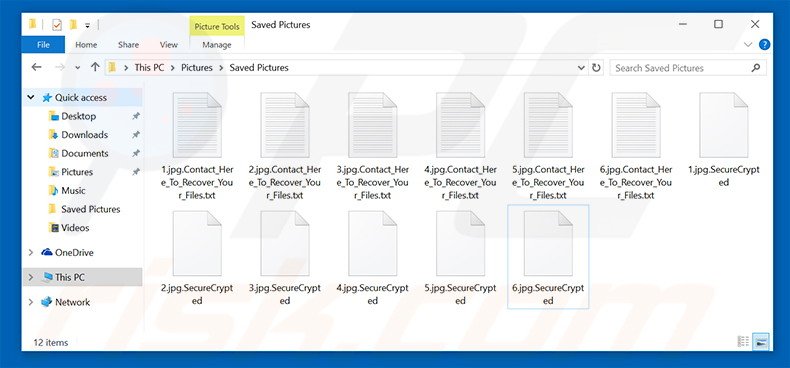This screenshot has height=368, width=790.
Task: Select the 1.jpg.SecureCrypted file icon
Action: tap(723, 125)
